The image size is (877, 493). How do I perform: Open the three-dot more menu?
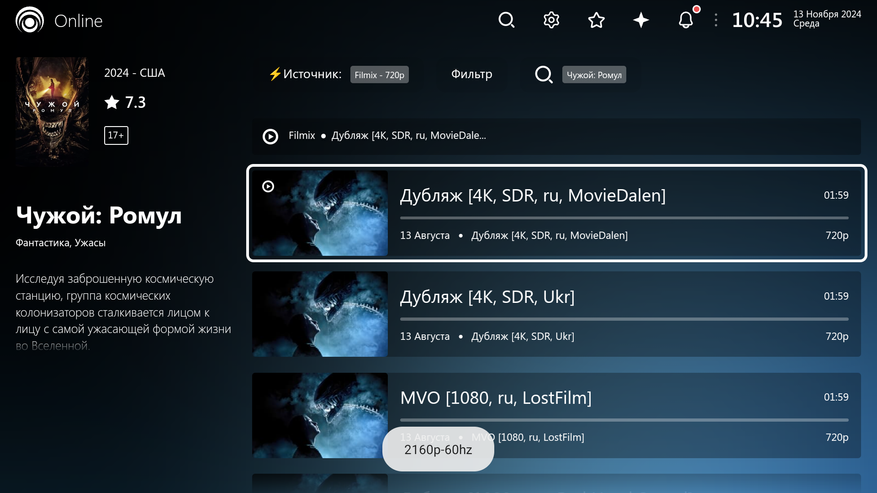[716, 21]
